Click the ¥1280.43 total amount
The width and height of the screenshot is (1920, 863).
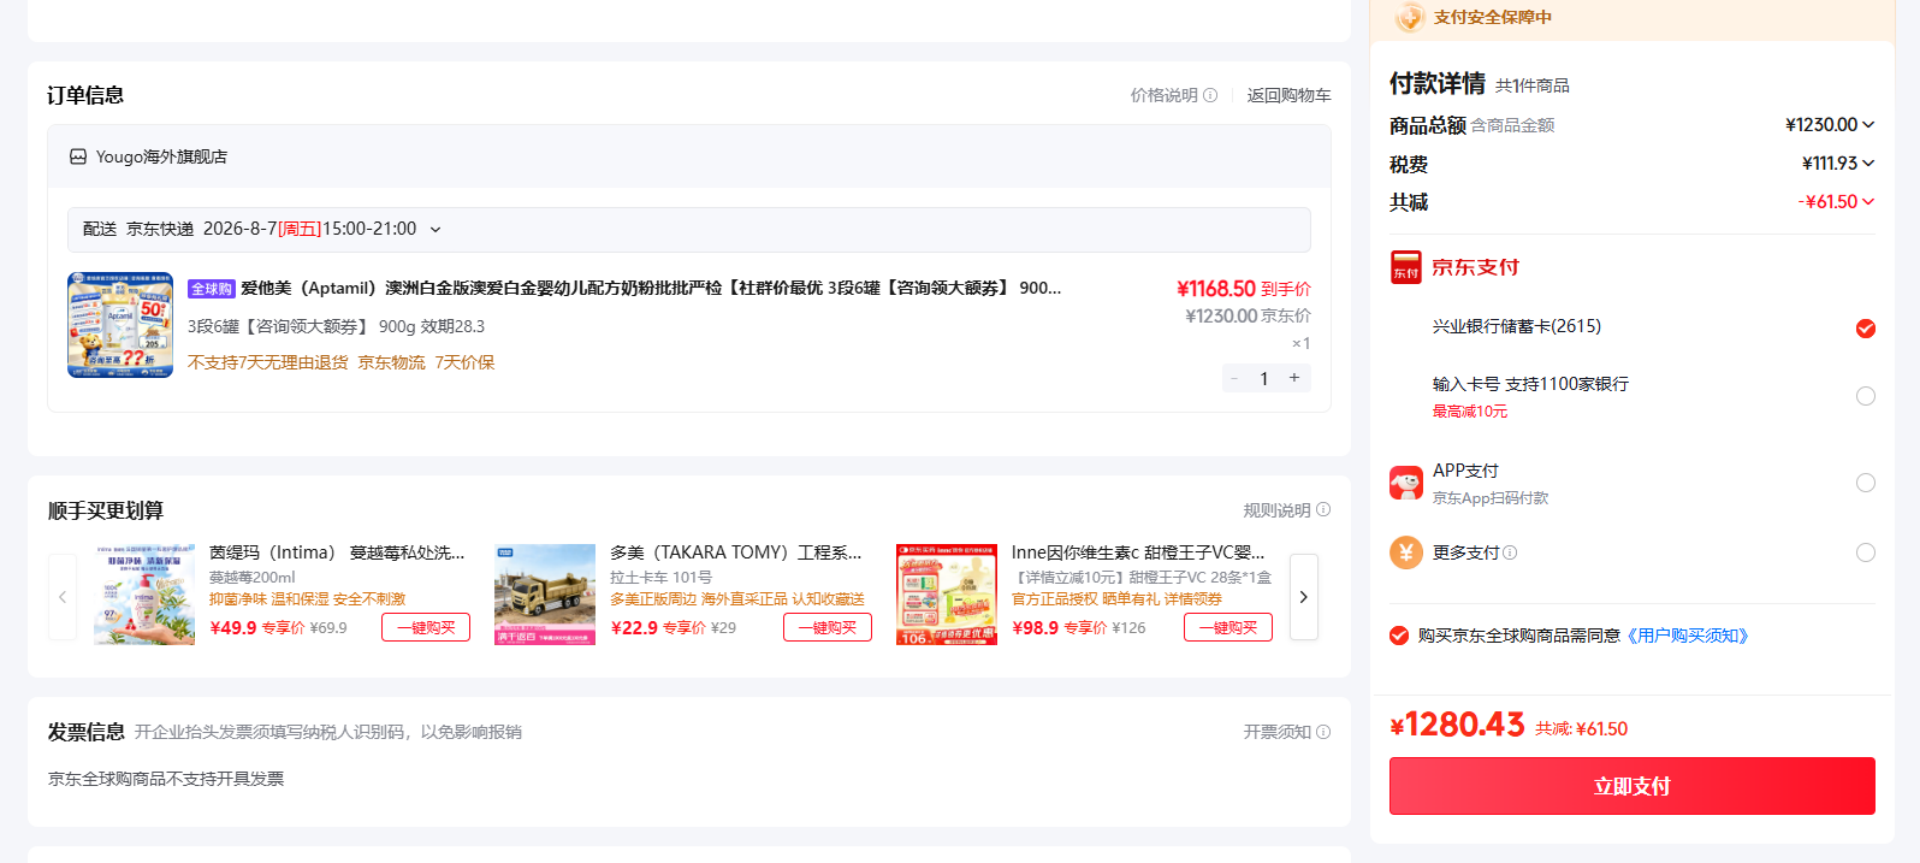coord(1457,725)
